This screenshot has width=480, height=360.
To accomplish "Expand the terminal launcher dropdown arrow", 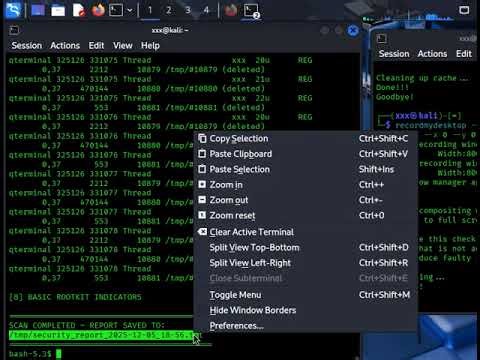I will [130, 10].
